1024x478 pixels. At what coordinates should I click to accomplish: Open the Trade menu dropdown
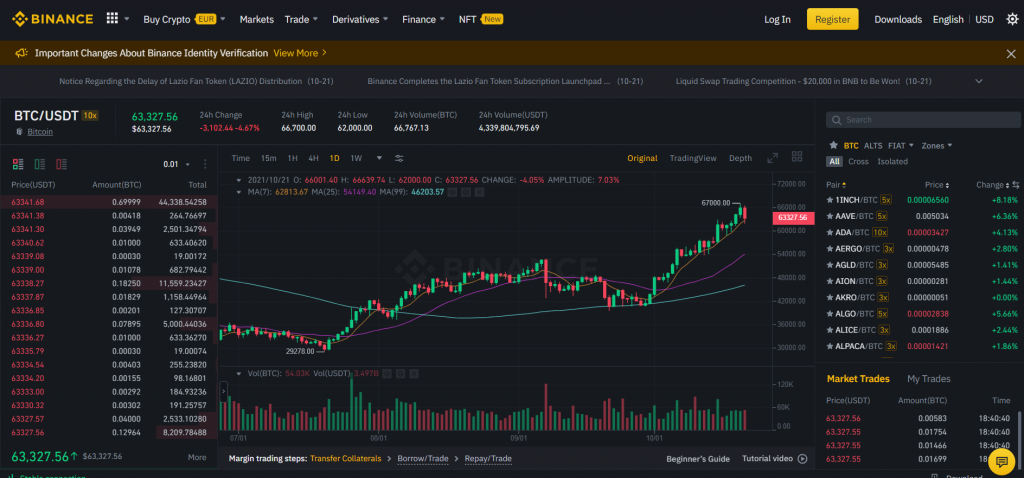301,19
